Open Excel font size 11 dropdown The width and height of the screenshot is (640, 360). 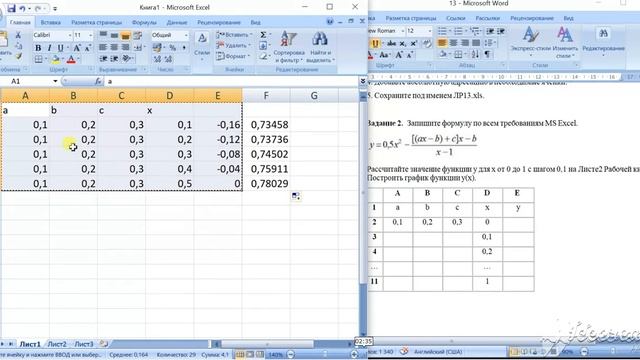pyautogui.click(x=90, y=36)
